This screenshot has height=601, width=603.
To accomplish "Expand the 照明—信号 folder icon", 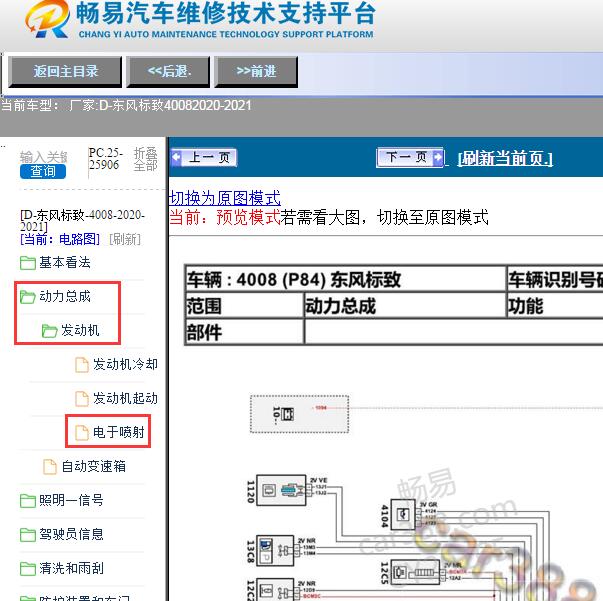I will pos(28,501).
